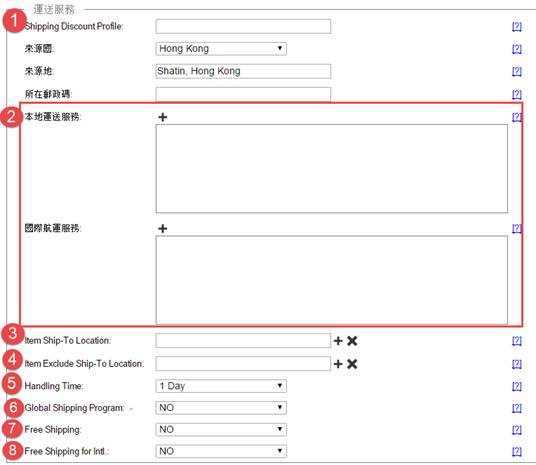
Task: Expand the Handling Time dropdown
Action: [221, 386]
